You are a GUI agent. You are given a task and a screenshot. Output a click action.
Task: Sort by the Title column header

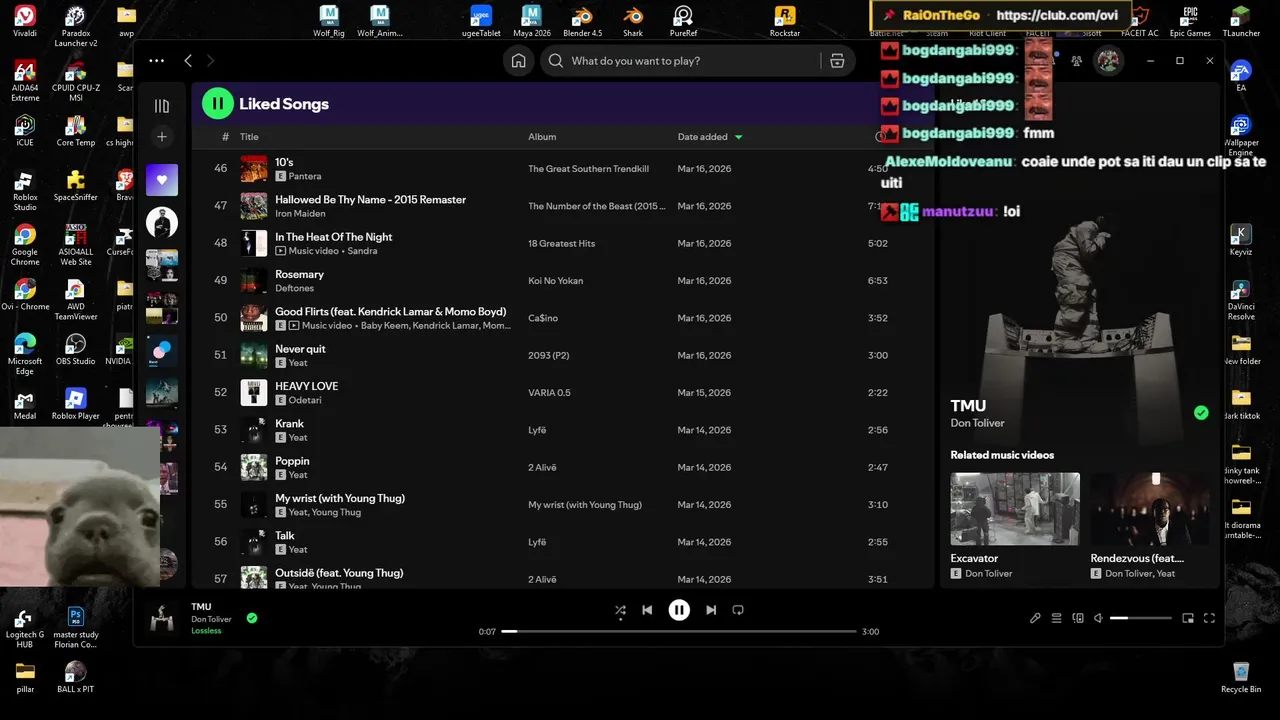point(249,137)
